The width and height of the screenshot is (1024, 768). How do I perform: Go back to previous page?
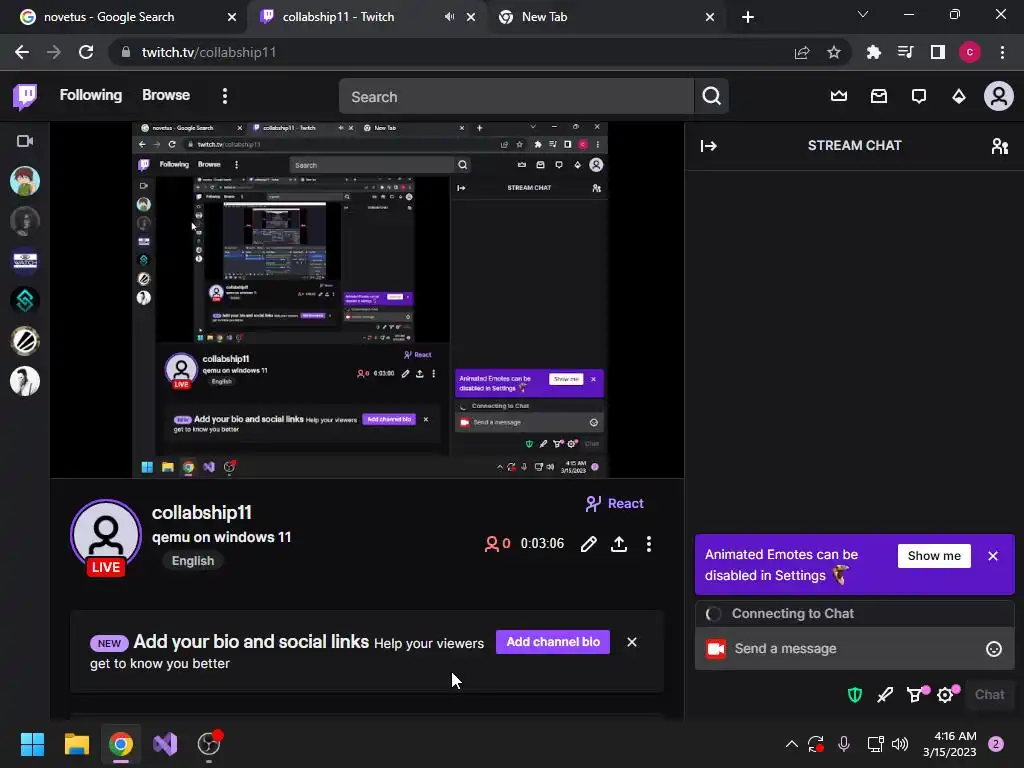22,52
